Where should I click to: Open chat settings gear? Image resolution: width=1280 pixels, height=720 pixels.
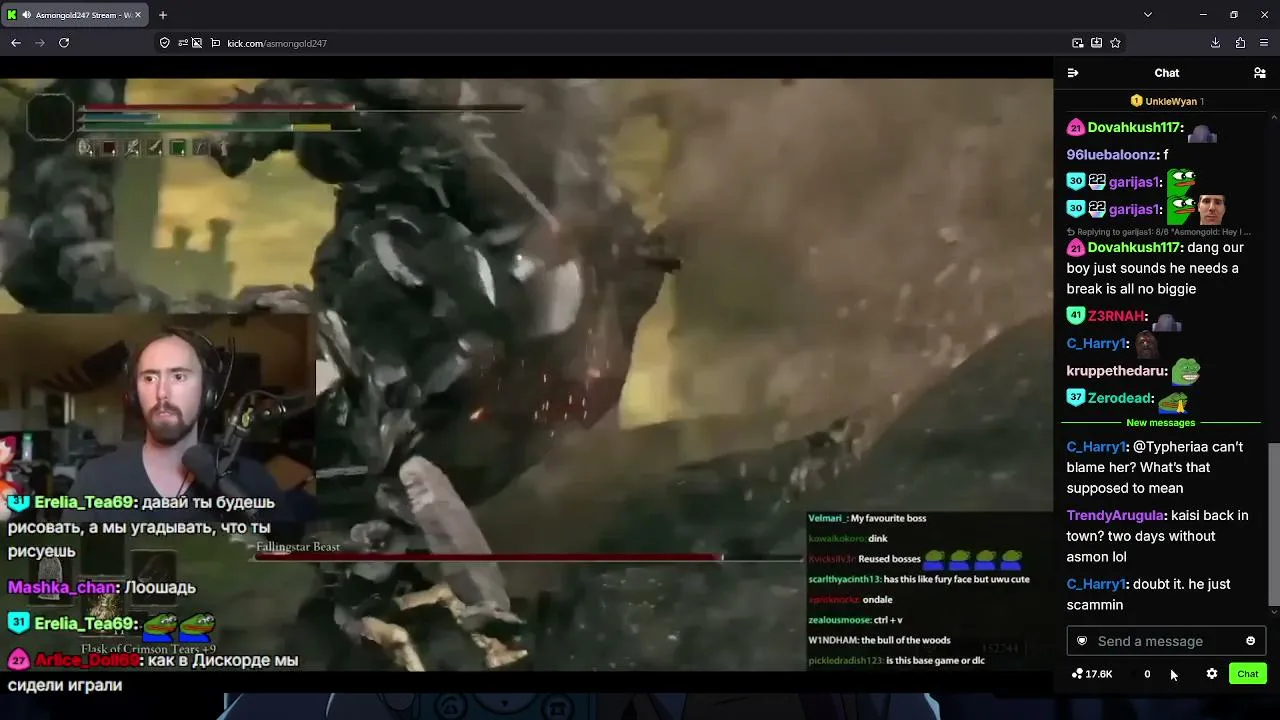[1212, 674]
